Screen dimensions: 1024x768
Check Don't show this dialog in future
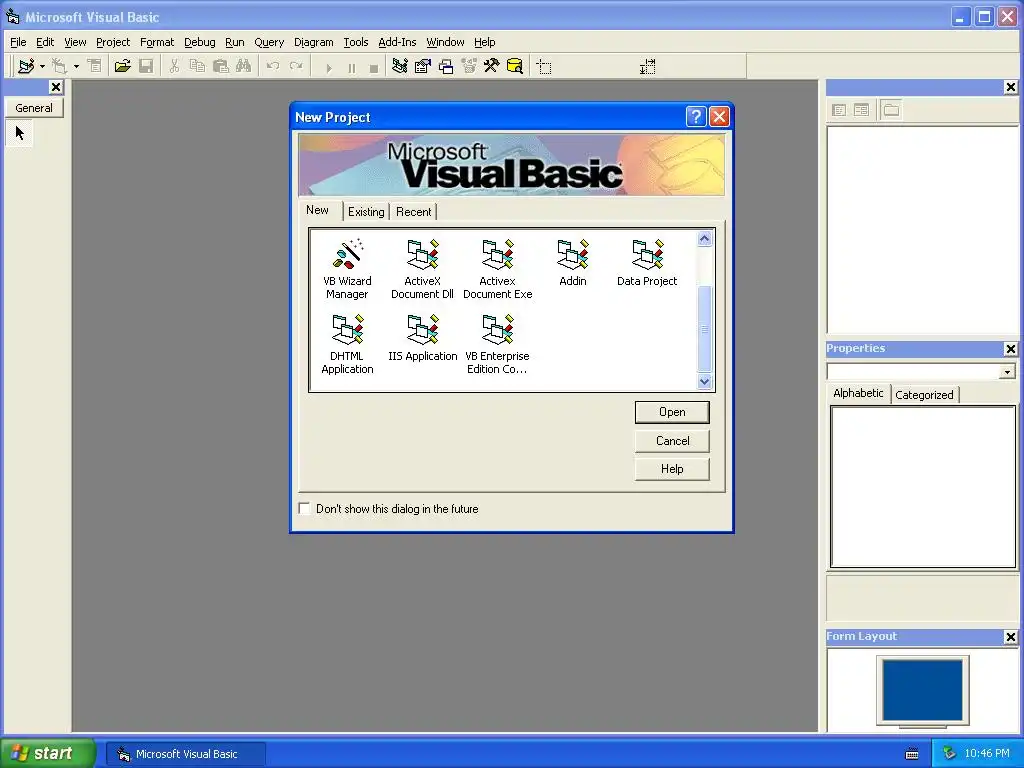click(x=304, y=509)
